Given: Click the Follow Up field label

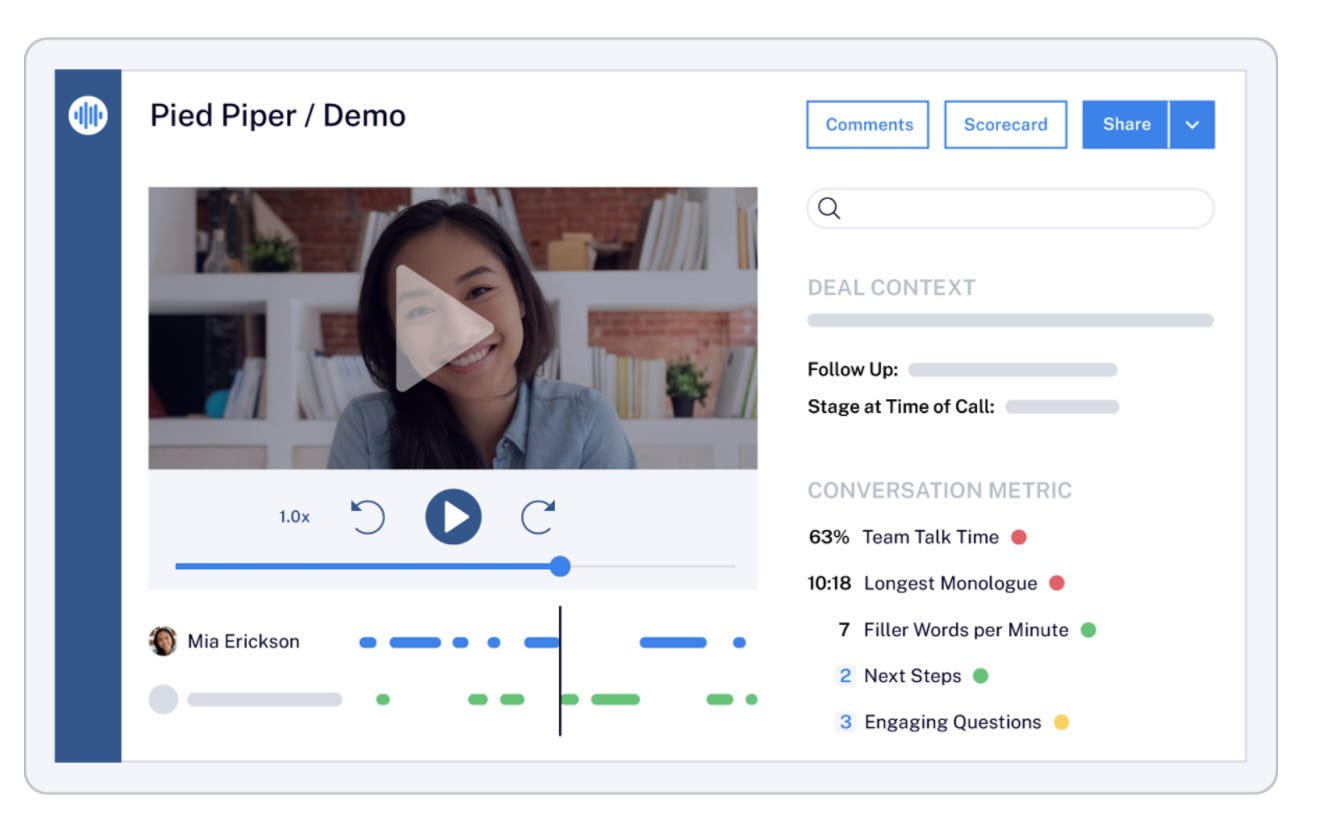Looking at the screenshot, I should (853, 370).
